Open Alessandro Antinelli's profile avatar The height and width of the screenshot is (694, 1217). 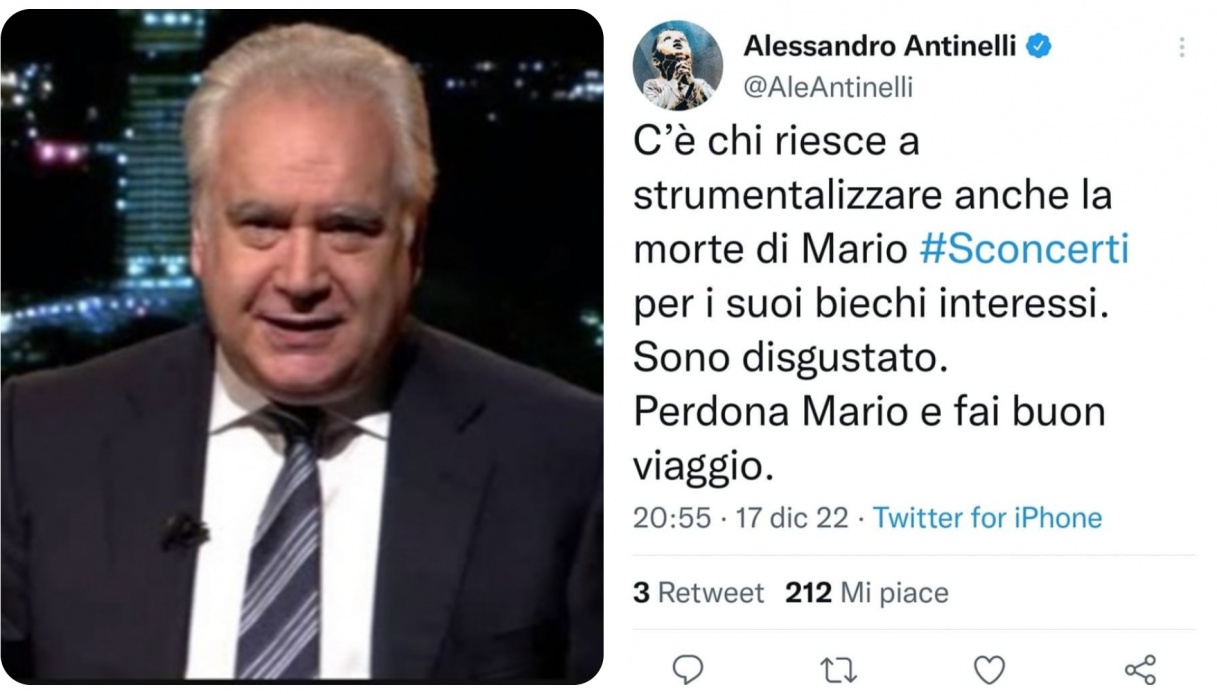coord(678,65)
